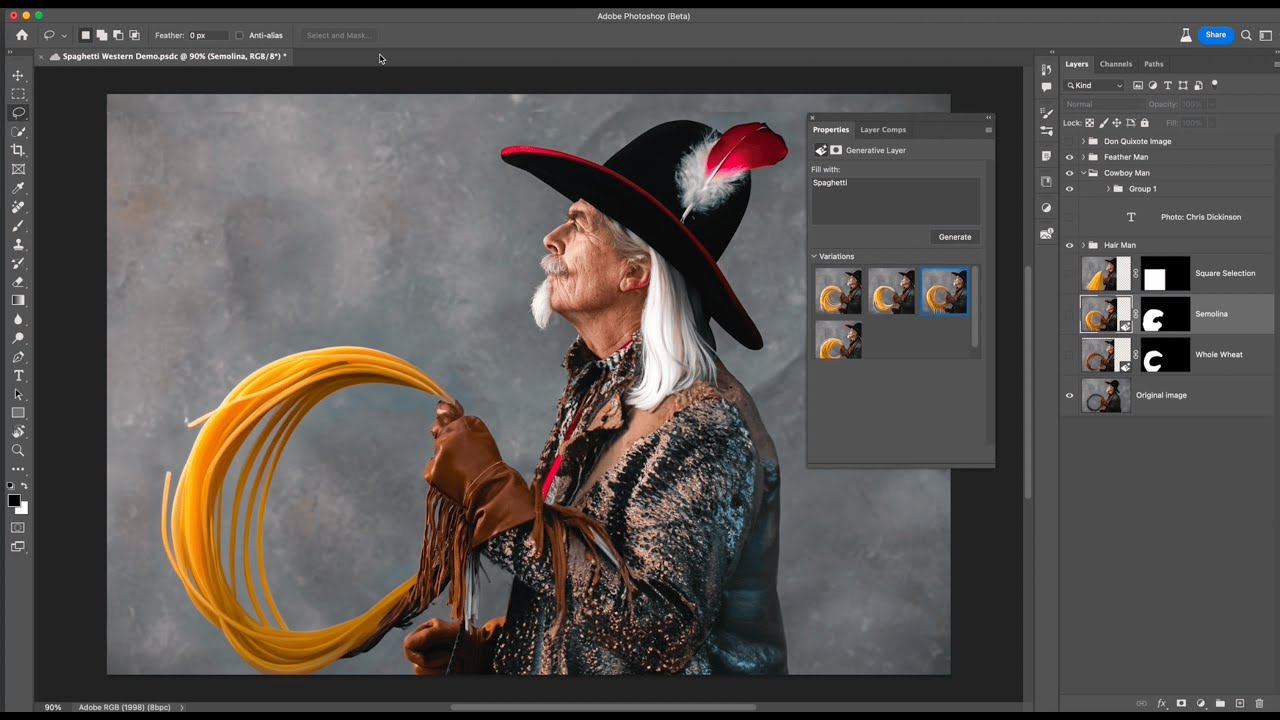Select the Clone Stamp tool
The height and width of the screenshot is (720, 1280).
click(17, 245)
